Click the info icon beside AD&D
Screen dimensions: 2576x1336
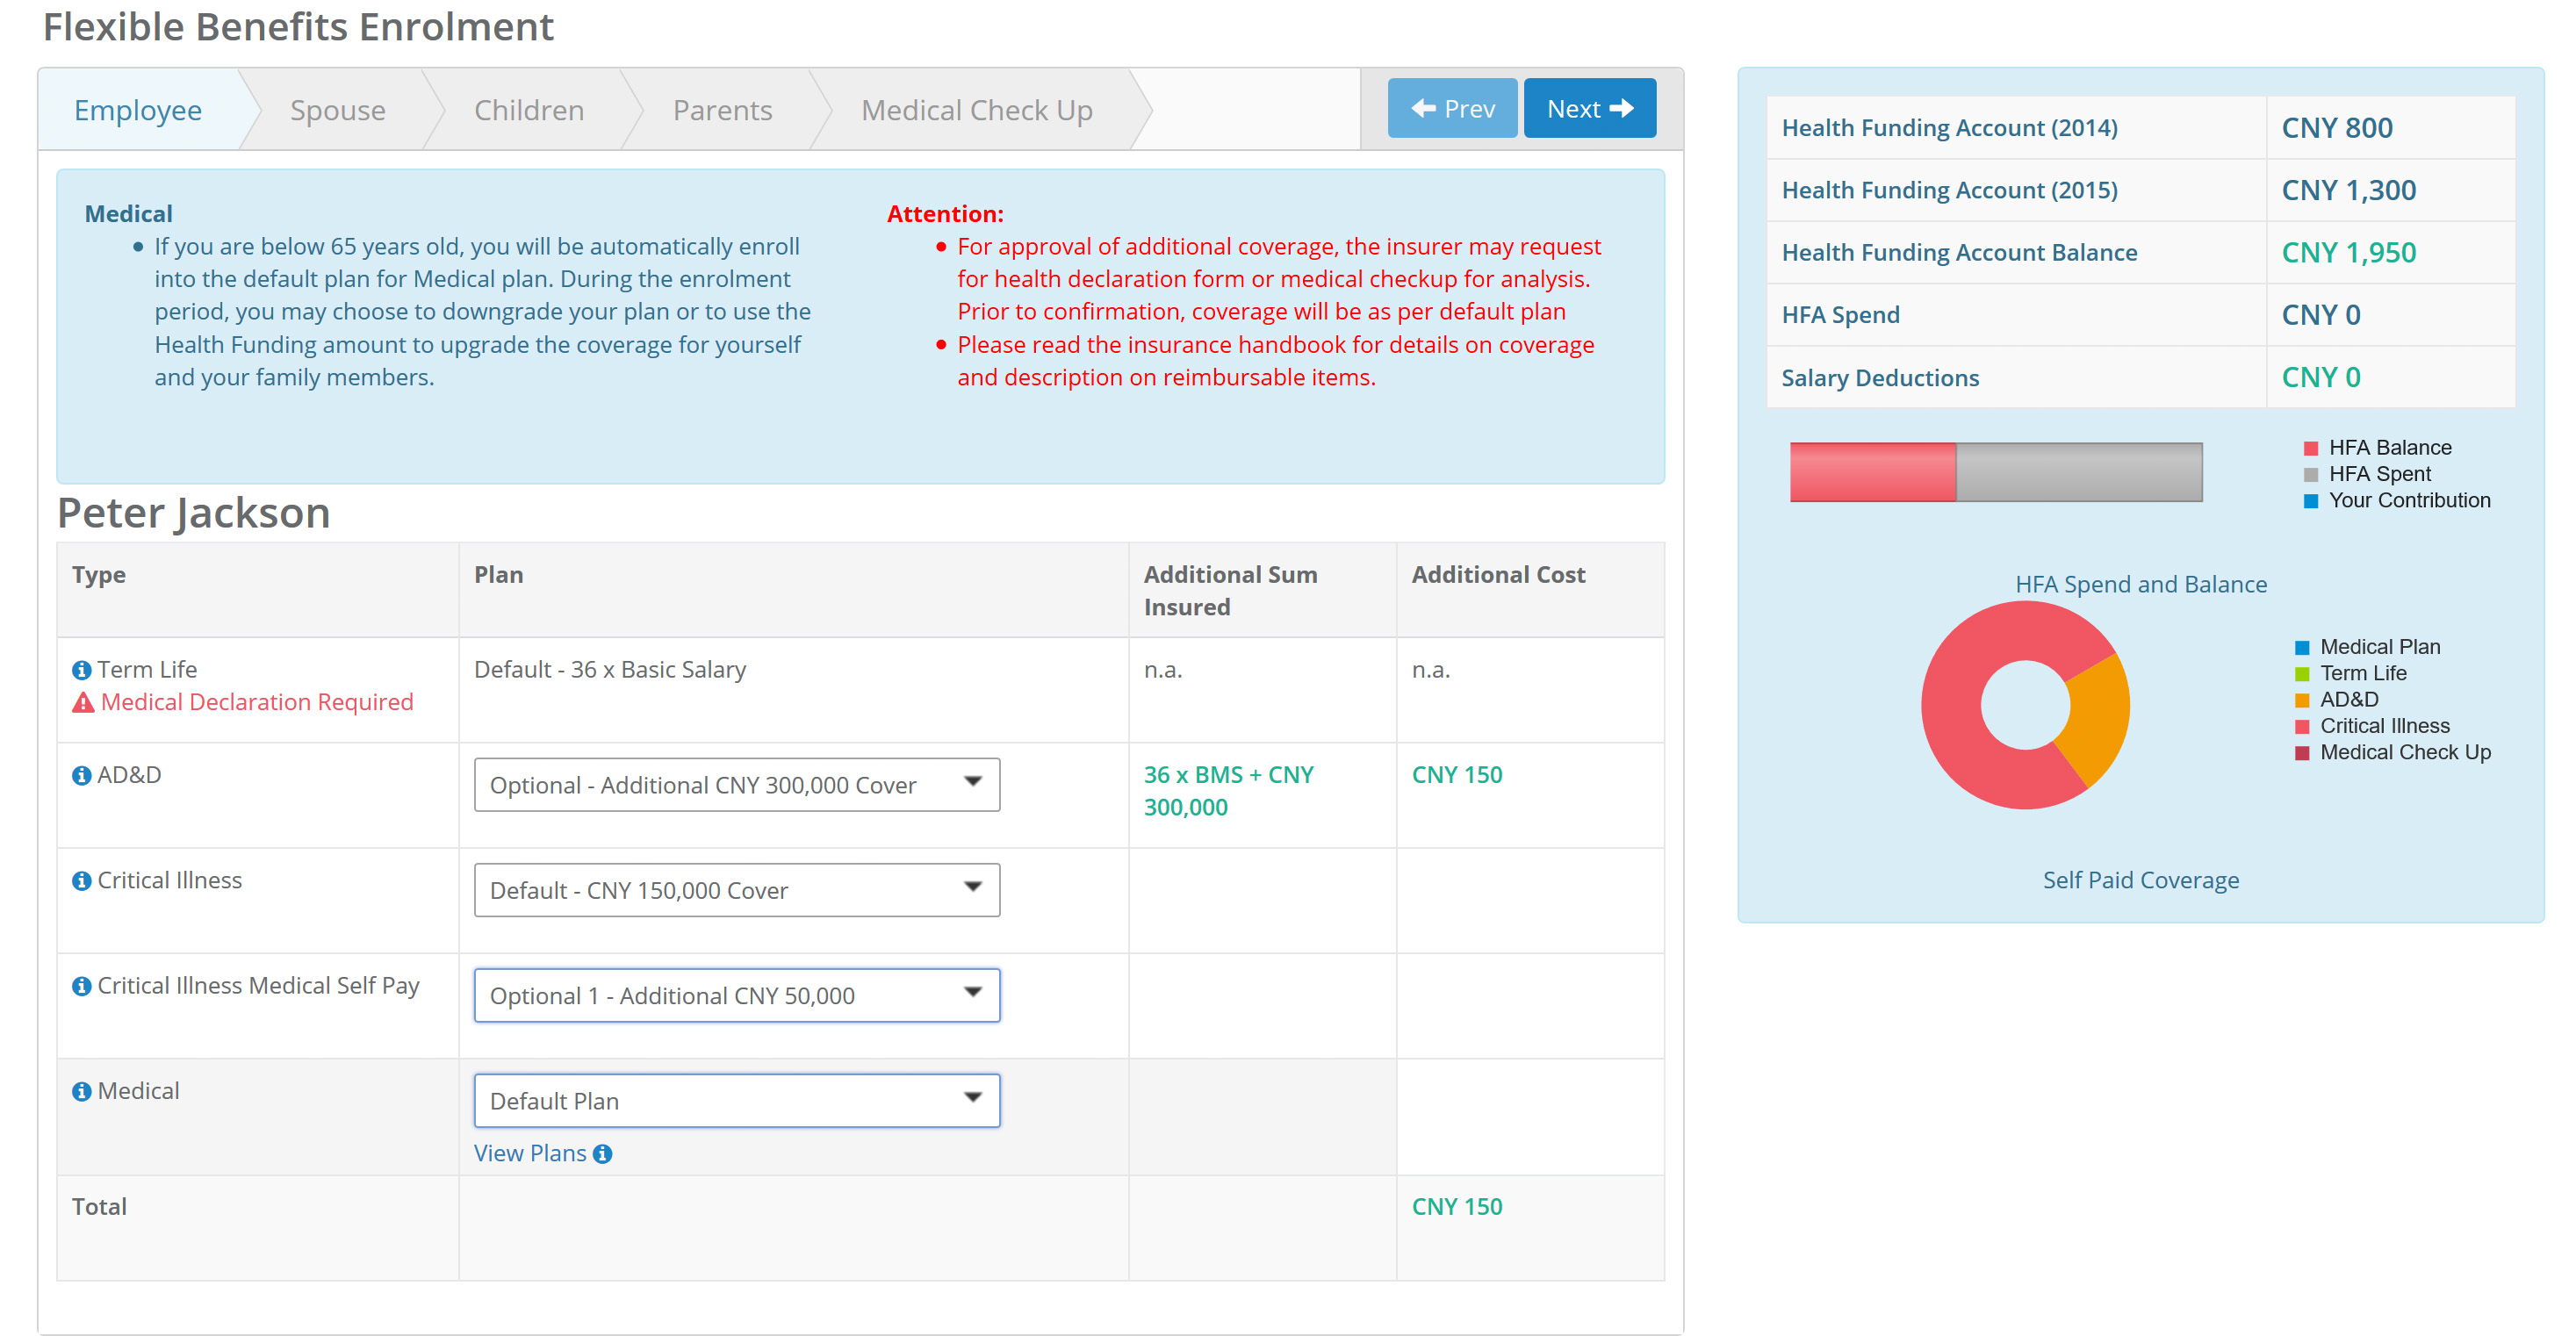82,775
